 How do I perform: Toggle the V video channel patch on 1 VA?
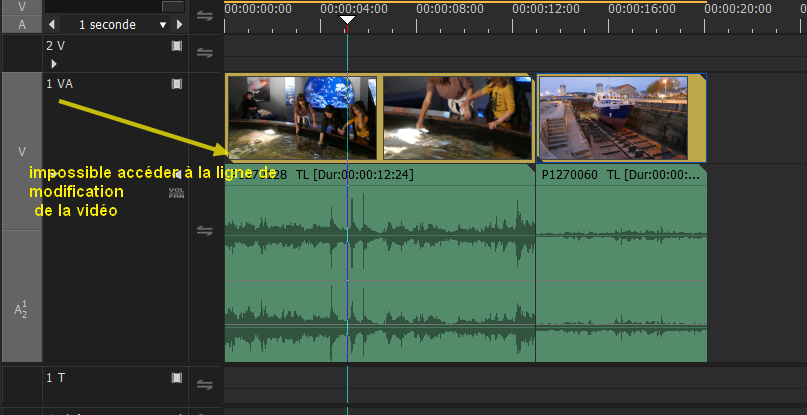point(21,152)
